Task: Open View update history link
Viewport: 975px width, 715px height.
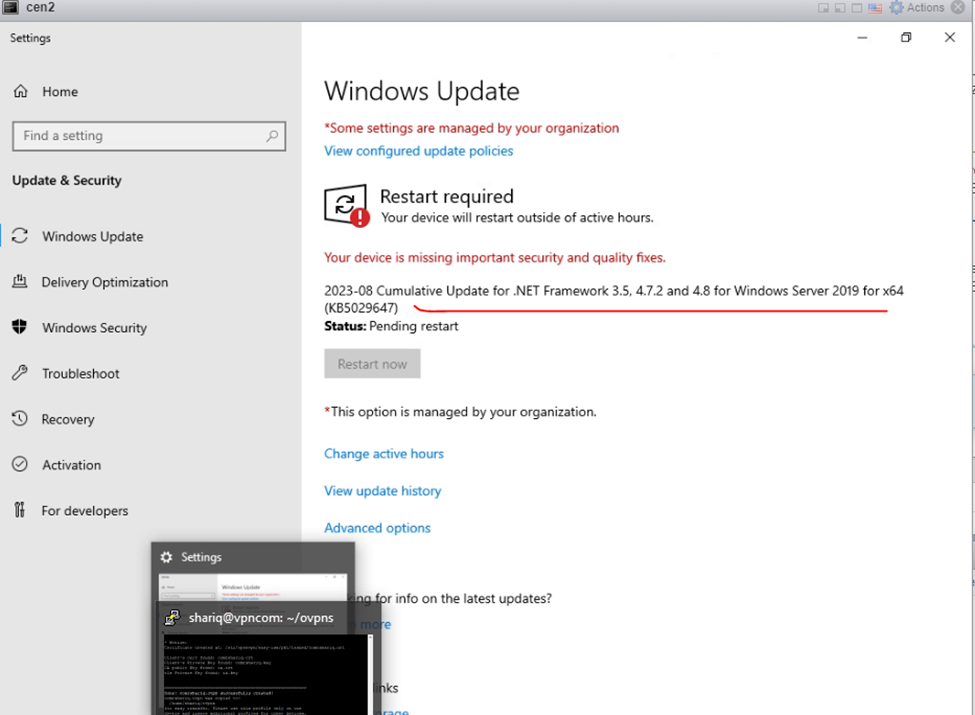Action: tap(382, 491)
